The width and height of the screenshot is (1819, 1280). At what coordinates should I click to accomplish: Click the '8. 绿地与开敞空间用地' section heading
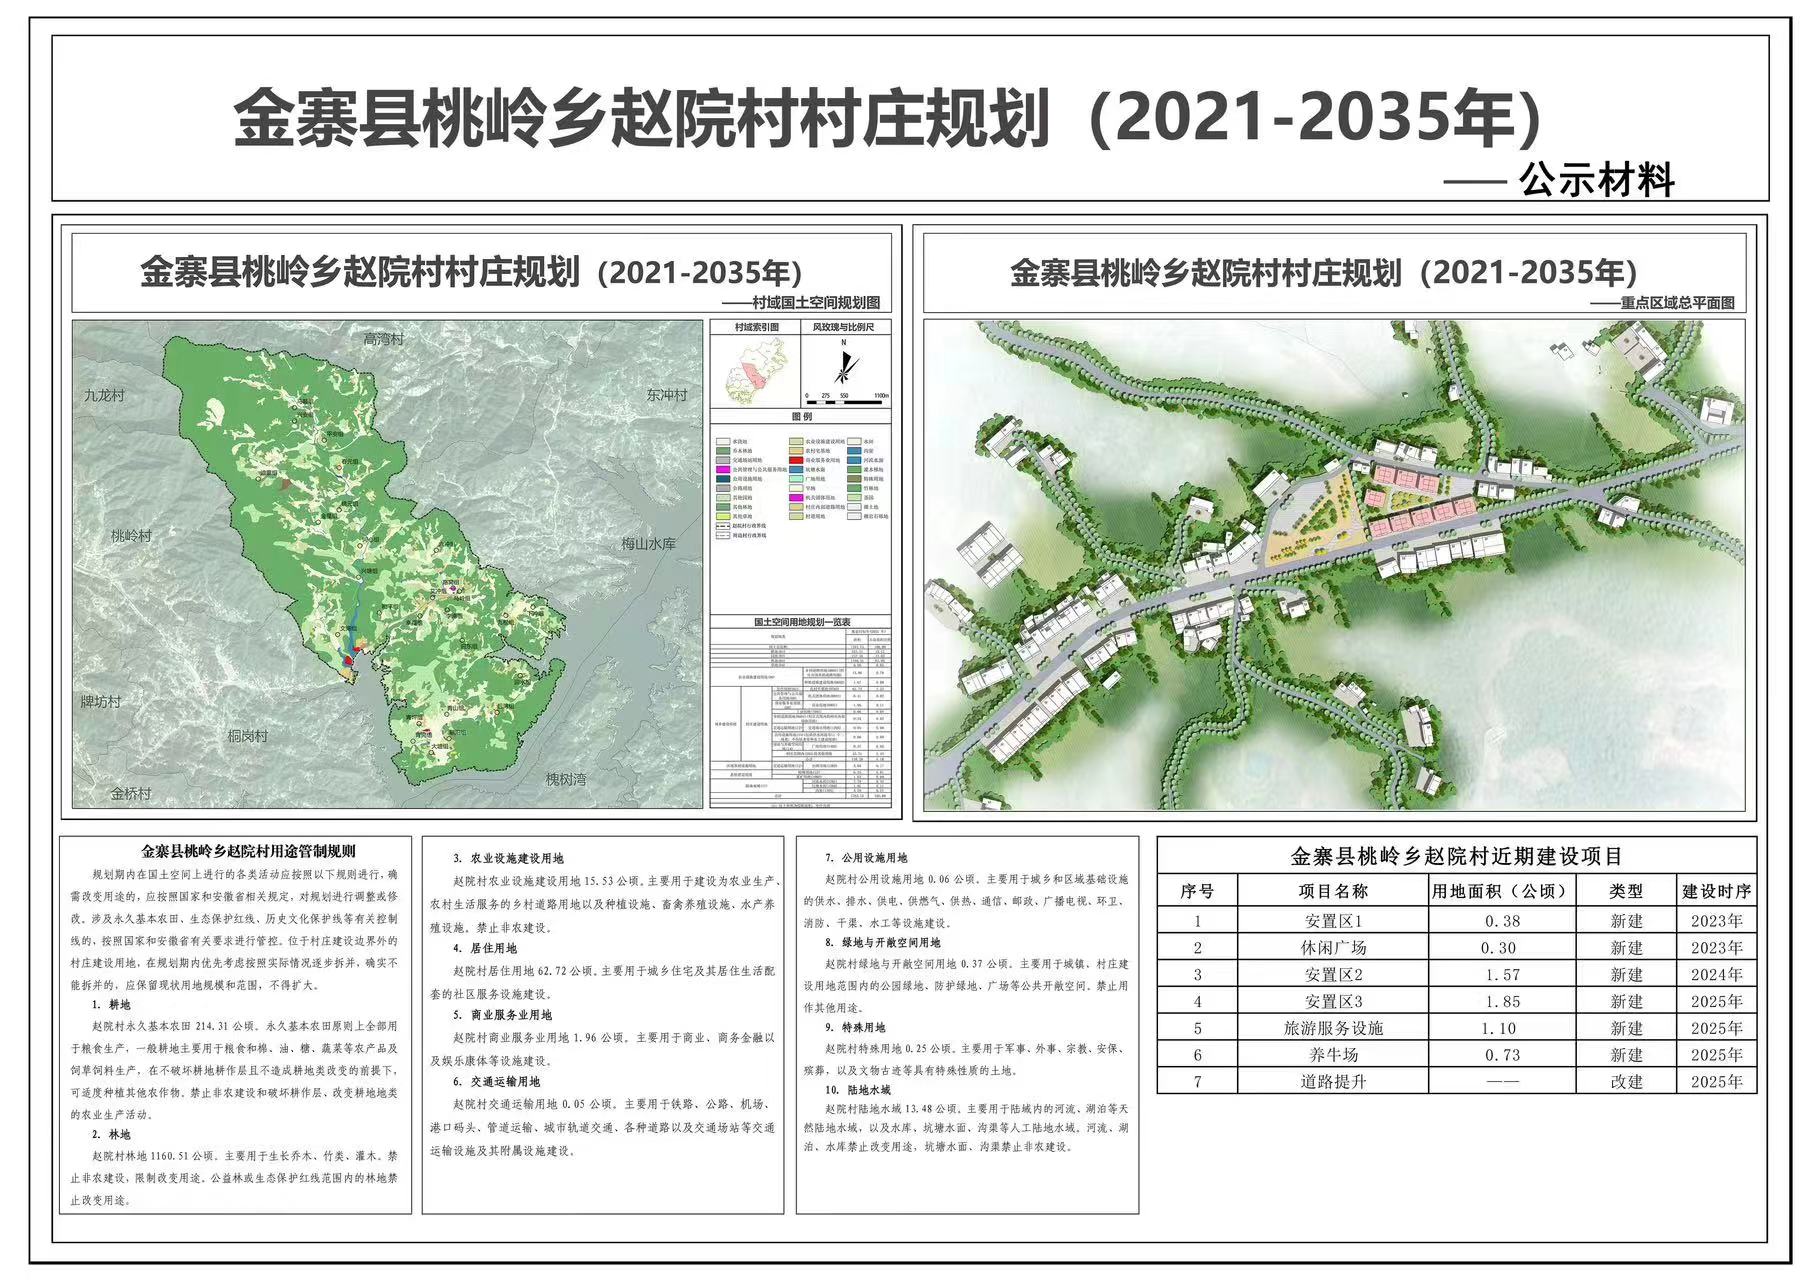click(884, 943)
